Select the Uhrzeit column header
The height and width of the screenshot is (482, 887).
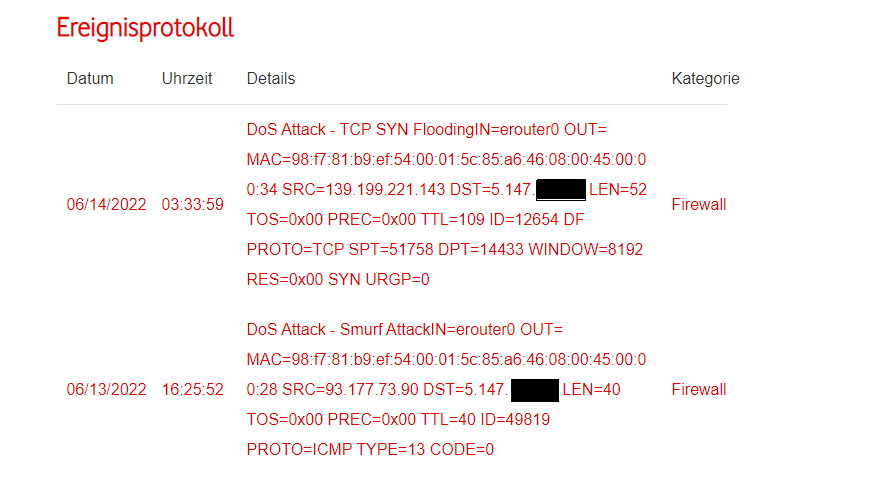click(187, 79)
